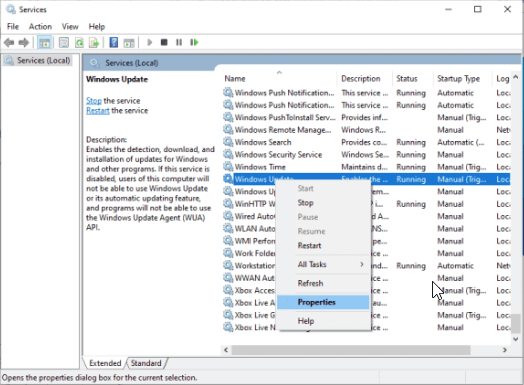Click gear icon of Windows Search service
The image size is (524, 385).
228,142
